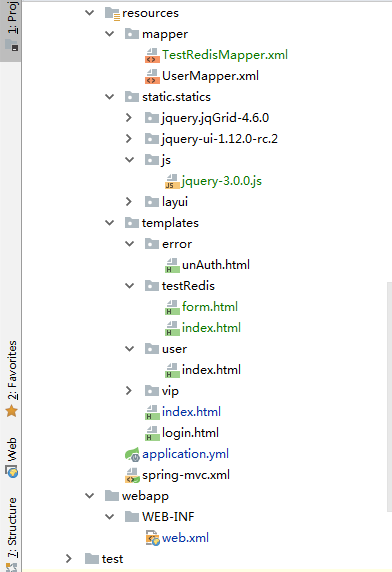Click the webapp folder icon
This screenshot has width=392, height=572.
[112, 496]
